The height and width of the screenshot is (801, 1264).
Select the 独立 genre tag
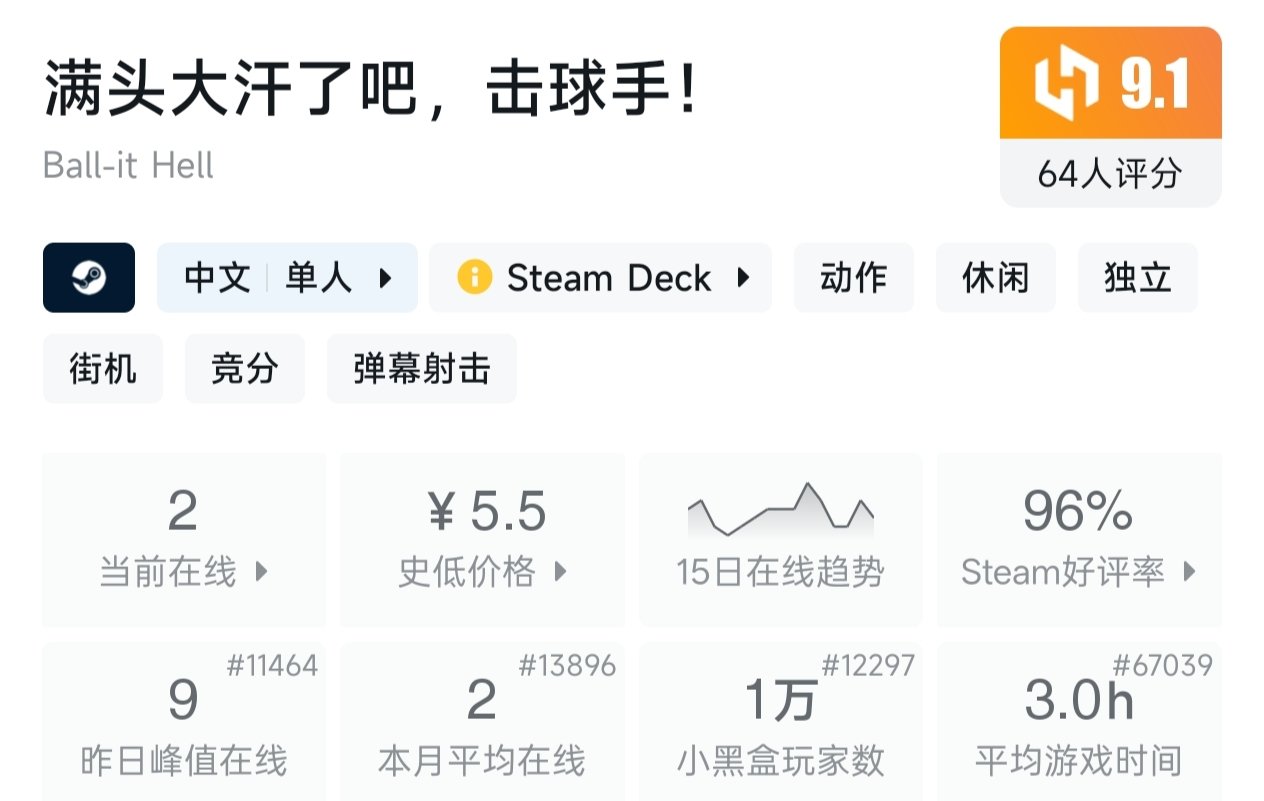(1137, 278)
